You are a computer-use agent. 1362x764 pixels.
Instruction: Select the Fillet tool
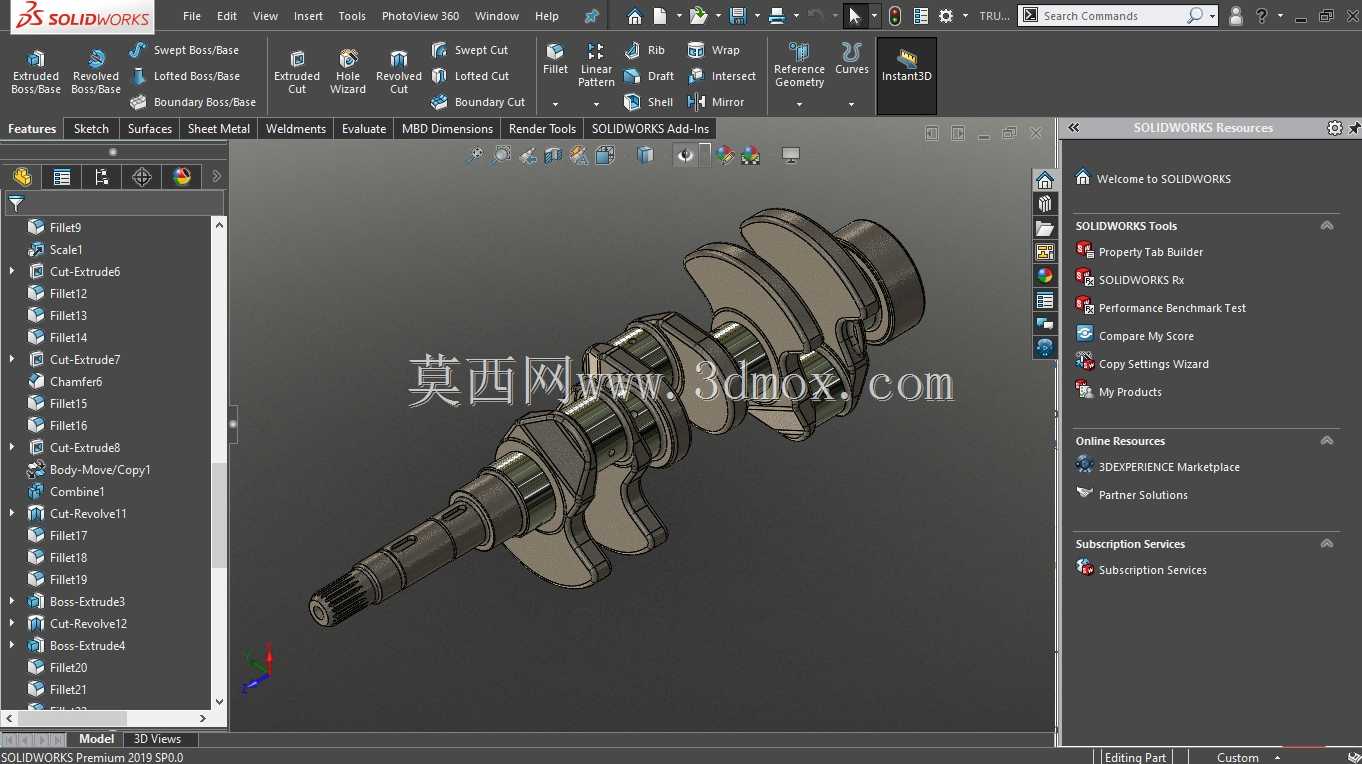pyautogui.click(x=555, y=60)
